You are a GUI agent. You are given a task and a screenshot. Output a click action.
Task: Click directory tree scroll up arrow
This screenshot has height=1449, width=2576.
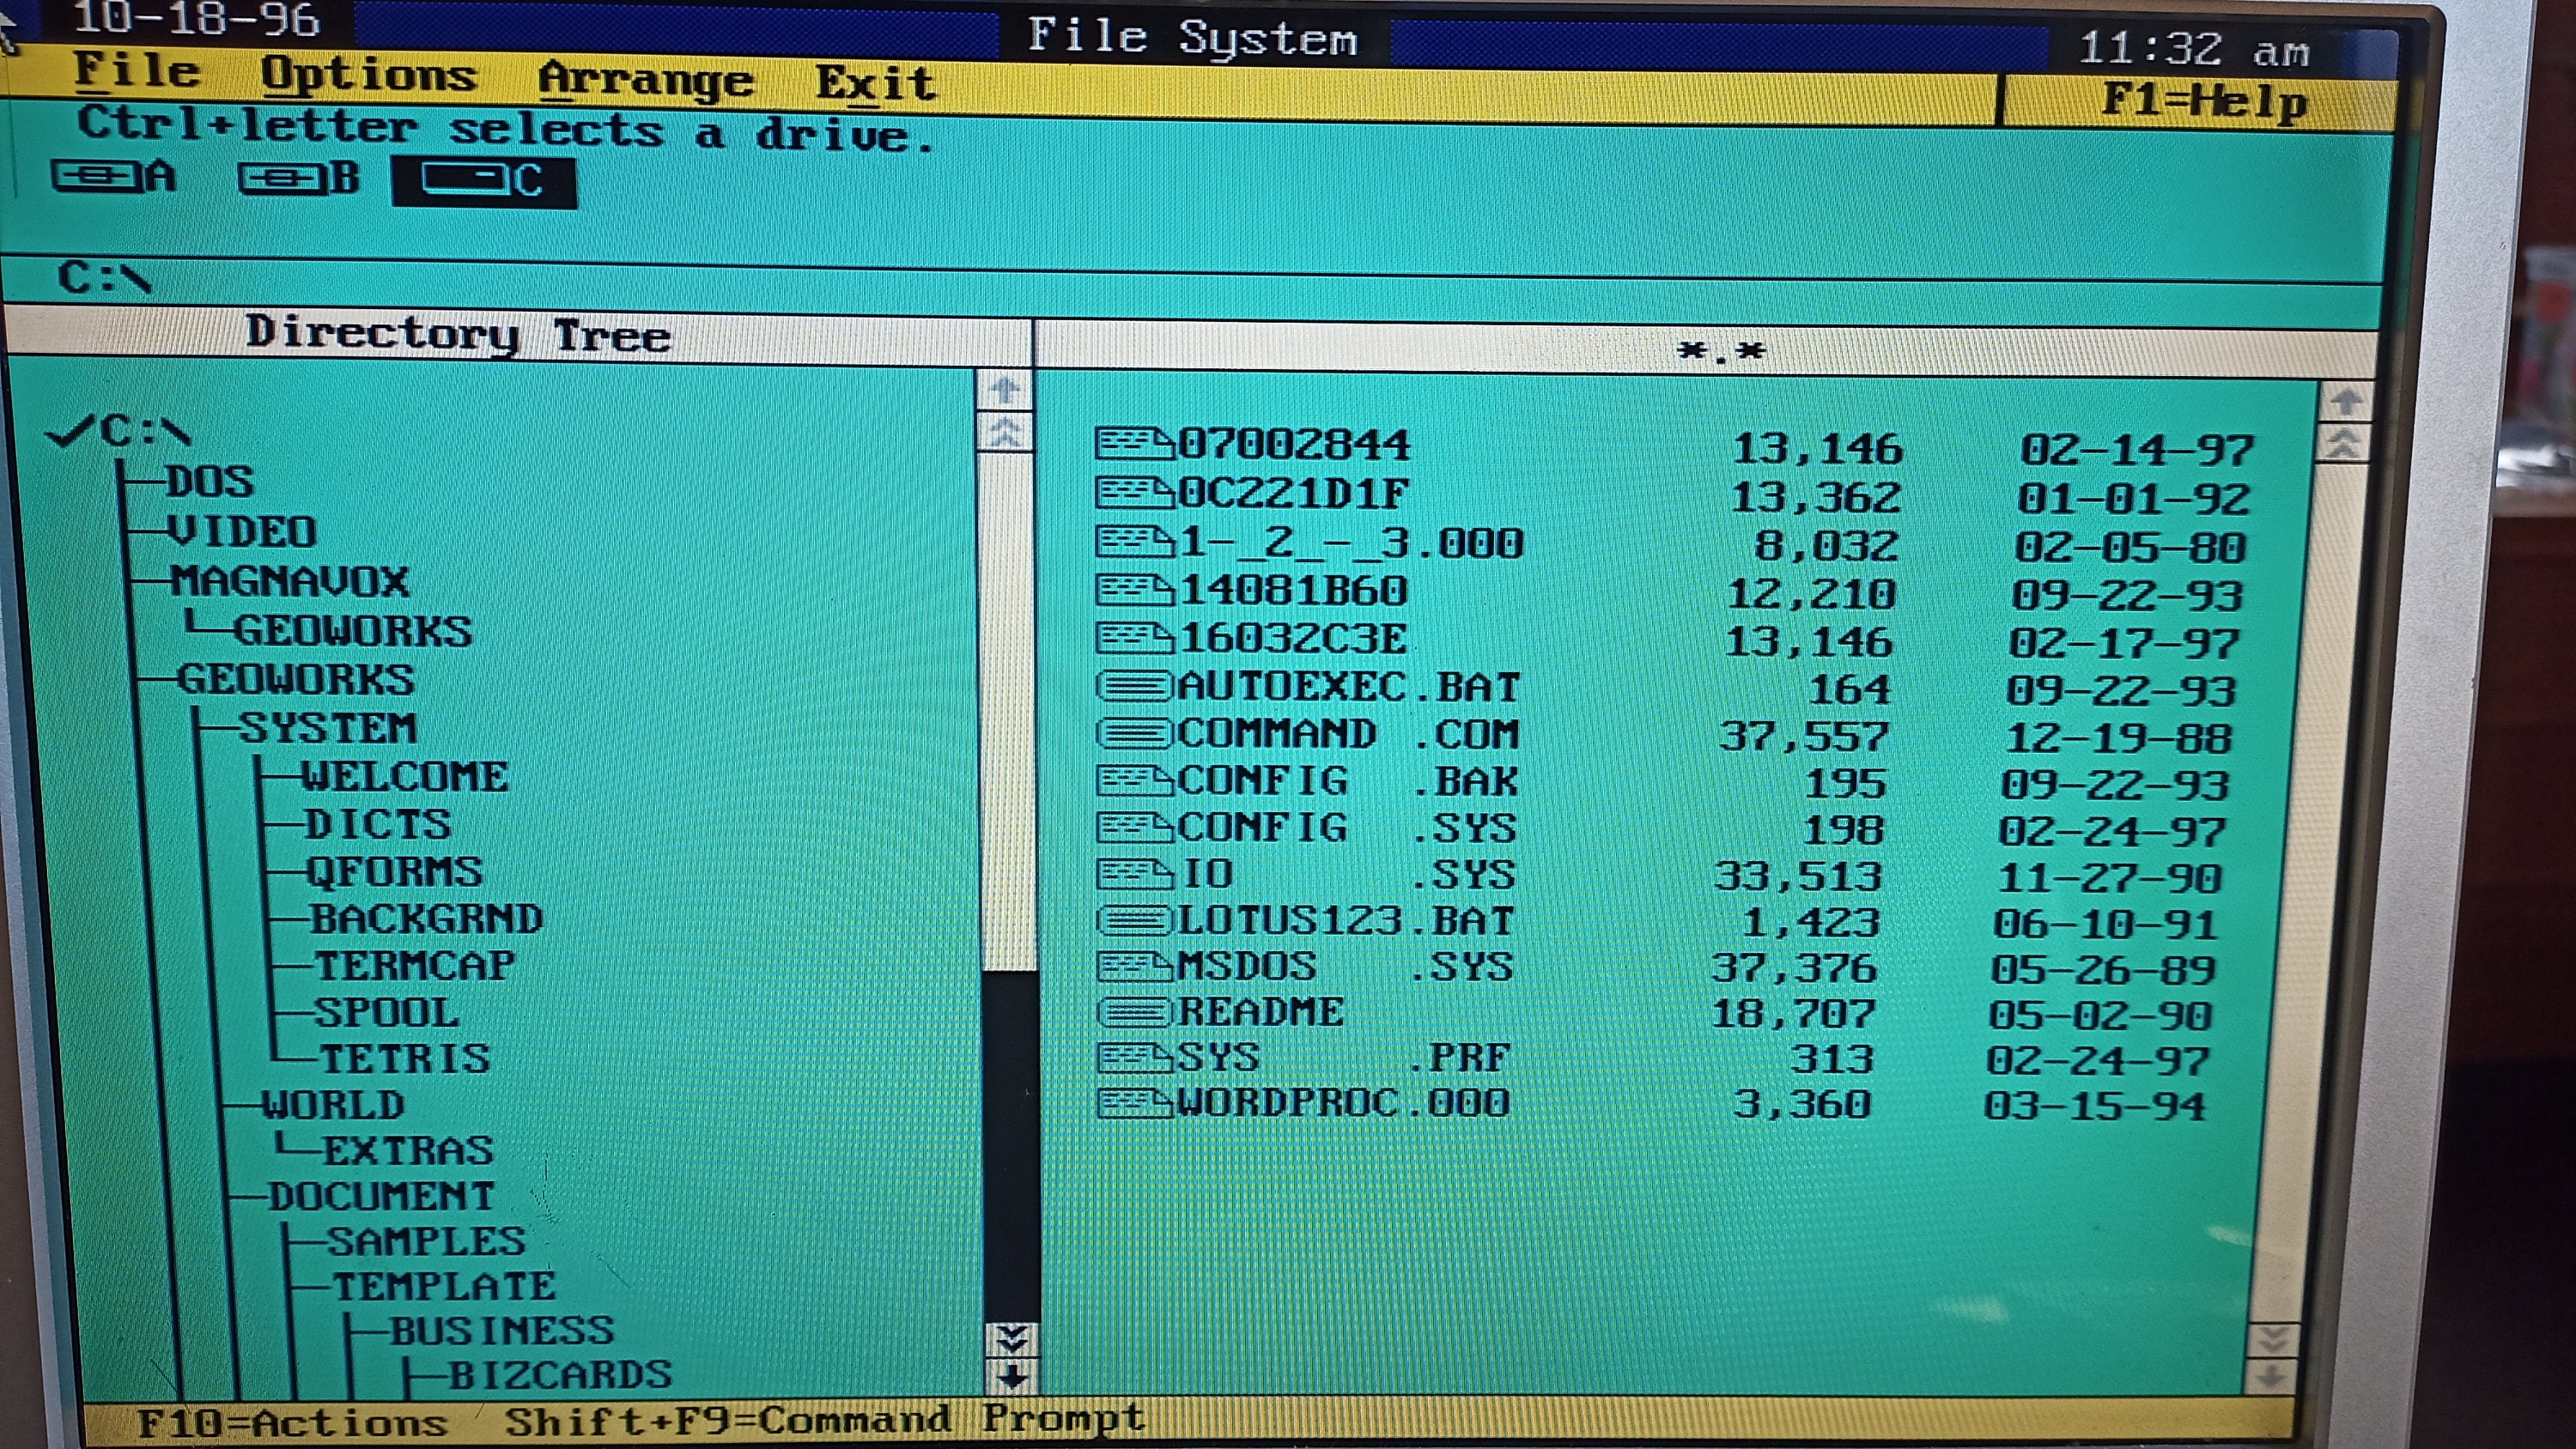(x=1006, y=389)
